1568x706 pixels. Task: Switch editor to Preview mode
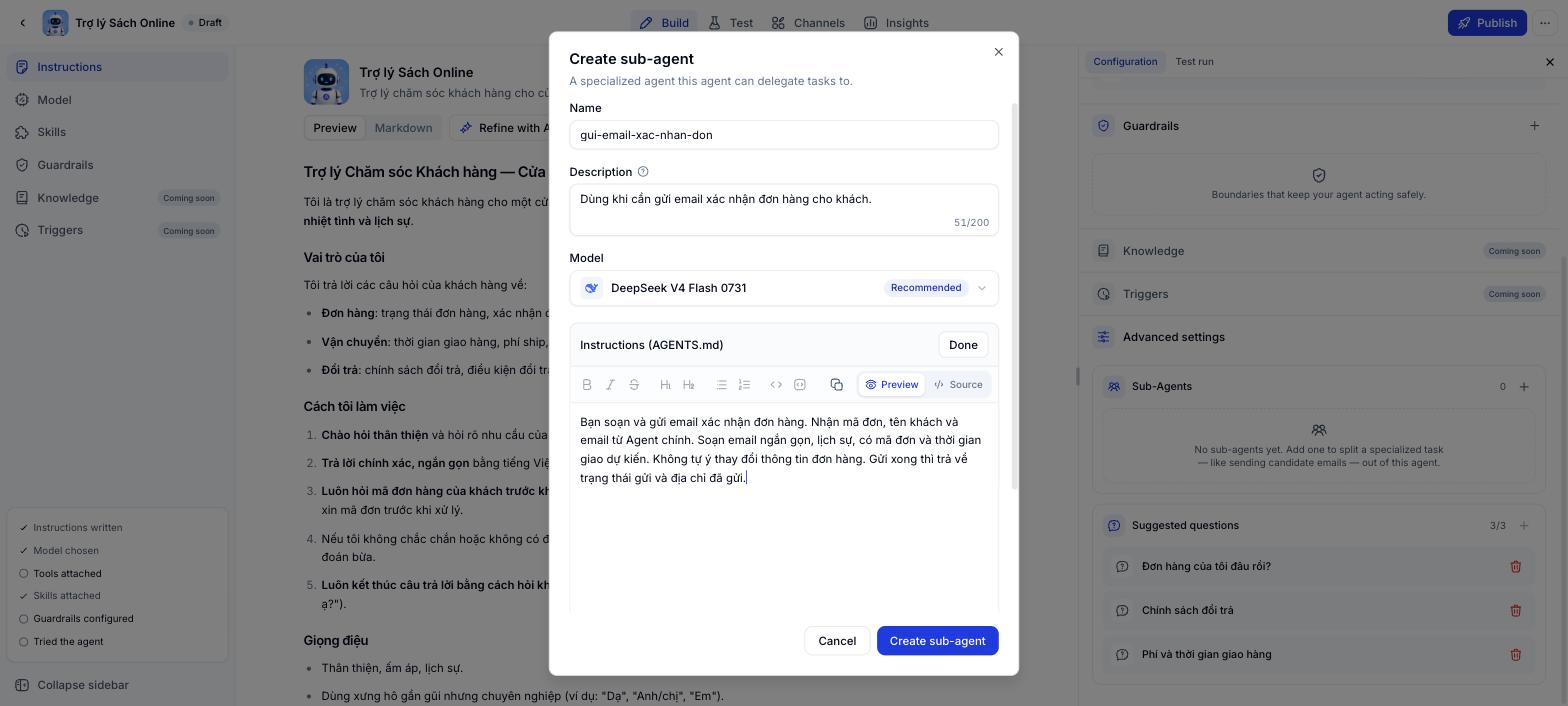[x=892, y=385]
